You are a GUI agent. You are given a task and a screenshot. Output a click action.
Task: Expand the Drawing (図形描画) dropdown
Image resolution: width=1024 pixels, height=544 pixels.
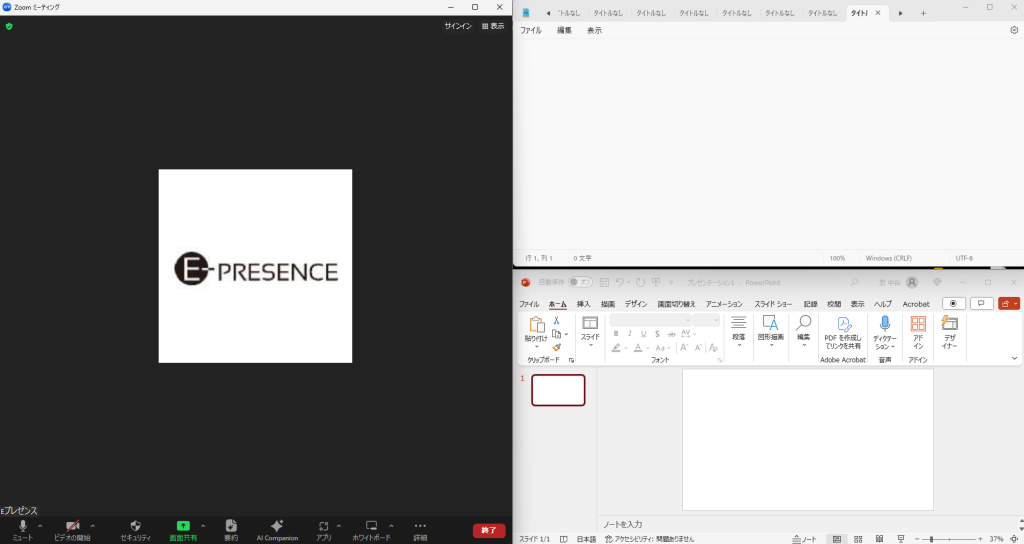[x=771, y=332]
